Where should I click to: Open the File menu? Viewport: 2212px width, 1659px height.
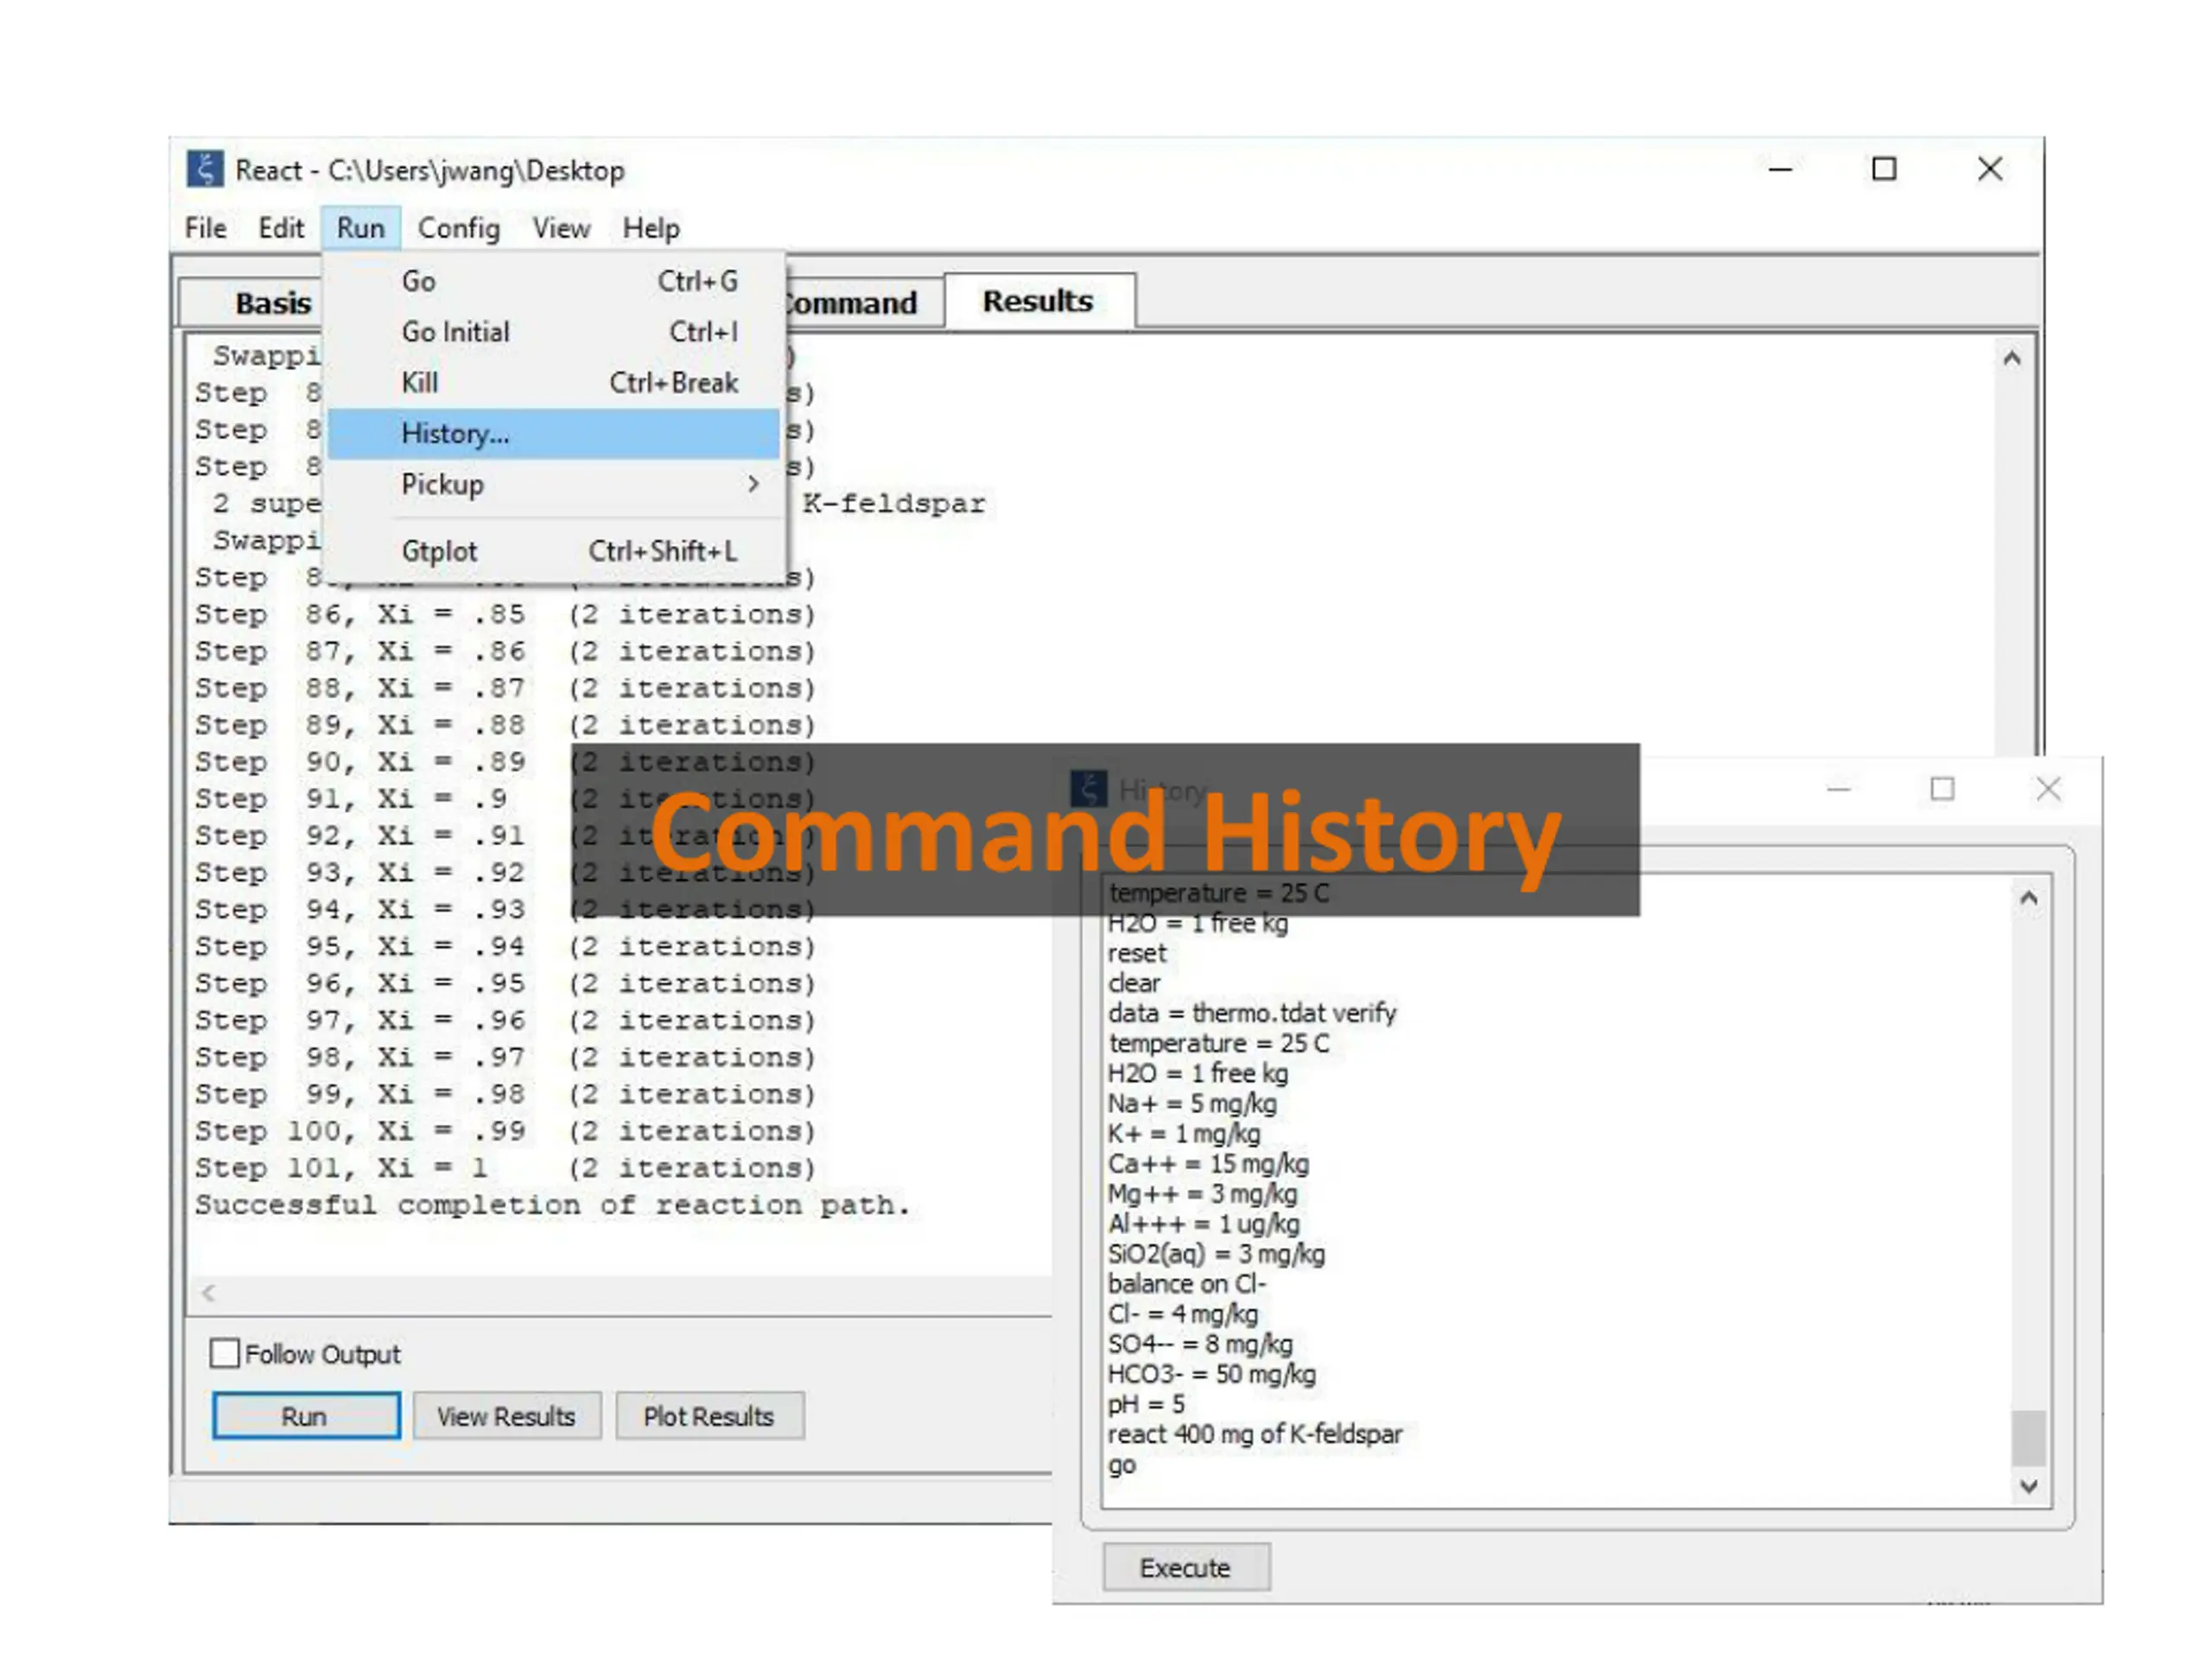click(x=206, y=228)
